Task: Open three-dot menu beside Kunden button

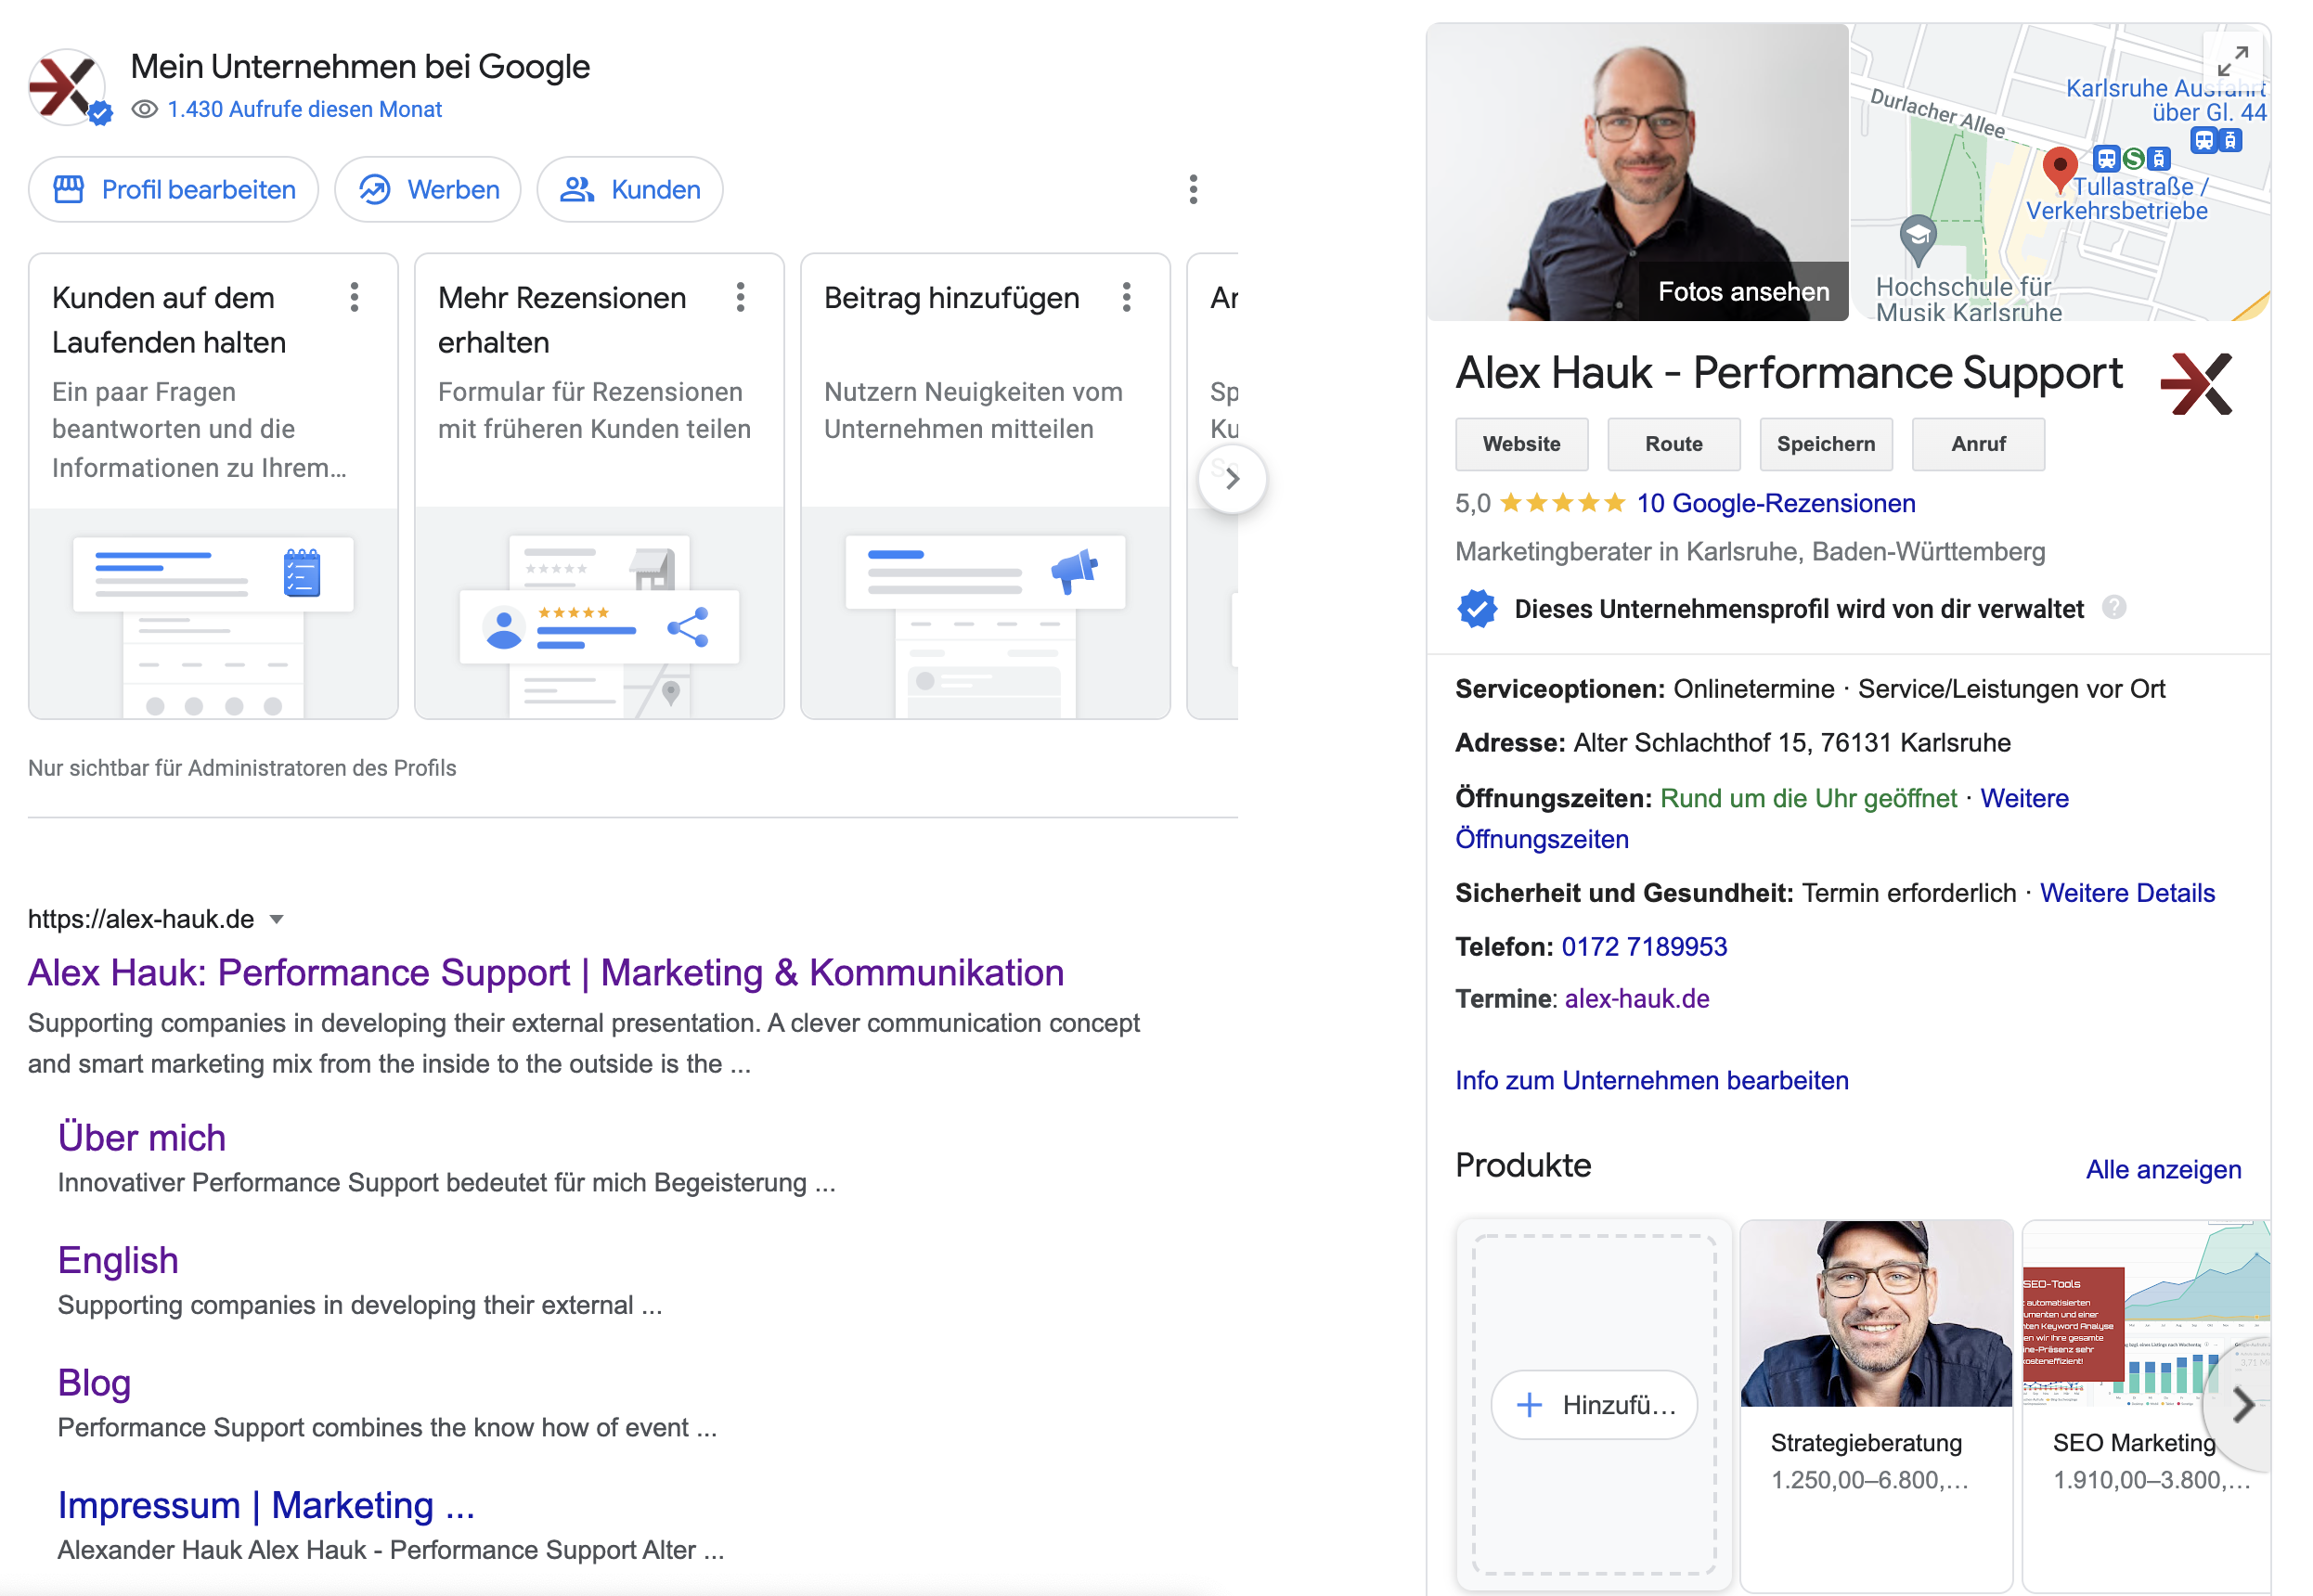Action: [1193, 189]
